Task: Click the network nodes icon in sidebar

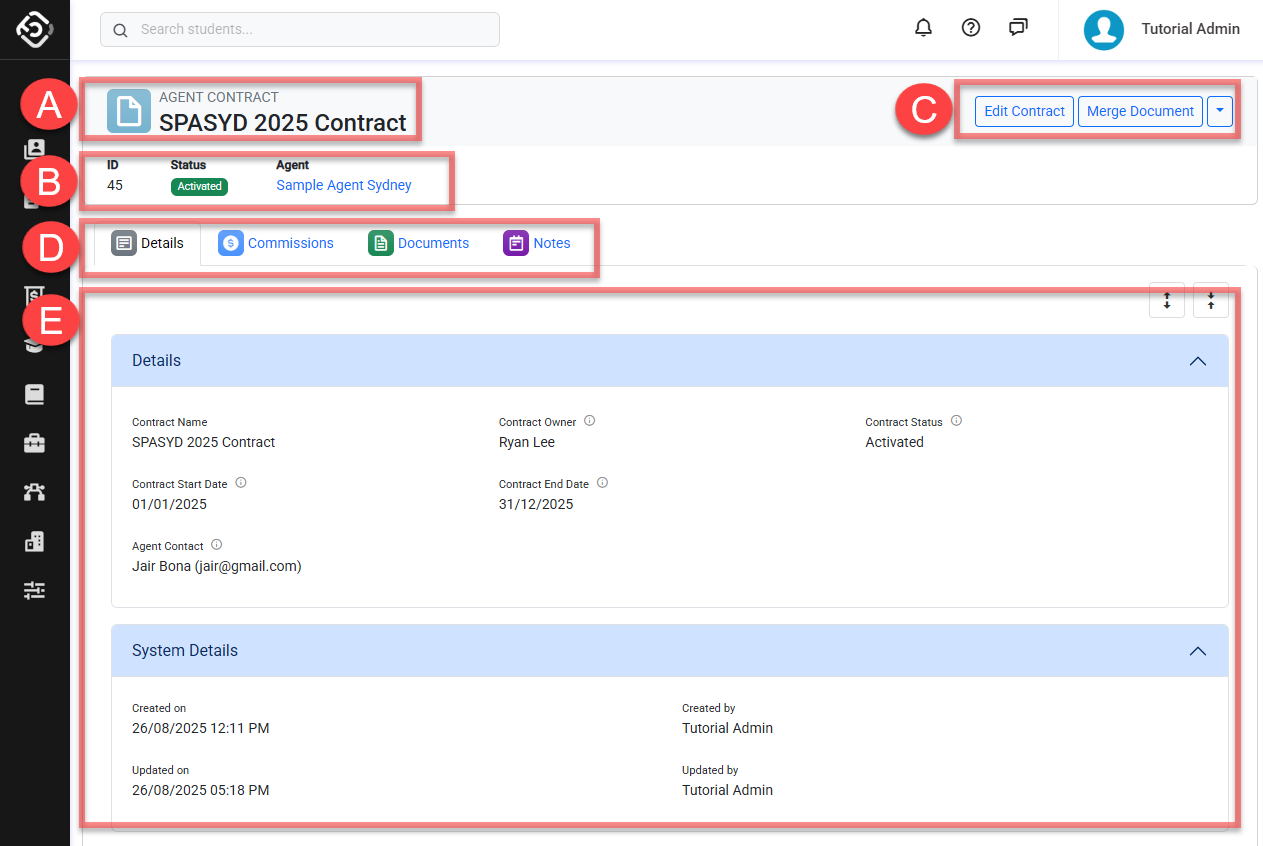Action: coord(35,492)
